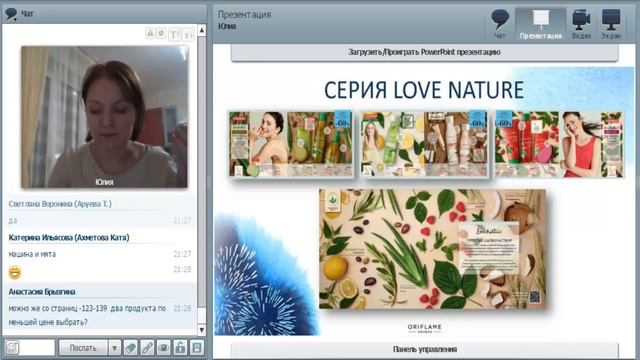The height and width of the screenshot is (360, 640).
Task: Toggle the padlock lock-chat icon
Action: point(180,348)
